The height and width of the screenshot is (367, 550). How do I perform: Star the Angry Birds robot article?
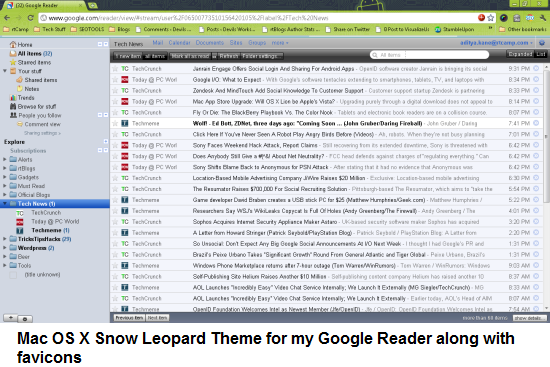[x=115, y=134]
